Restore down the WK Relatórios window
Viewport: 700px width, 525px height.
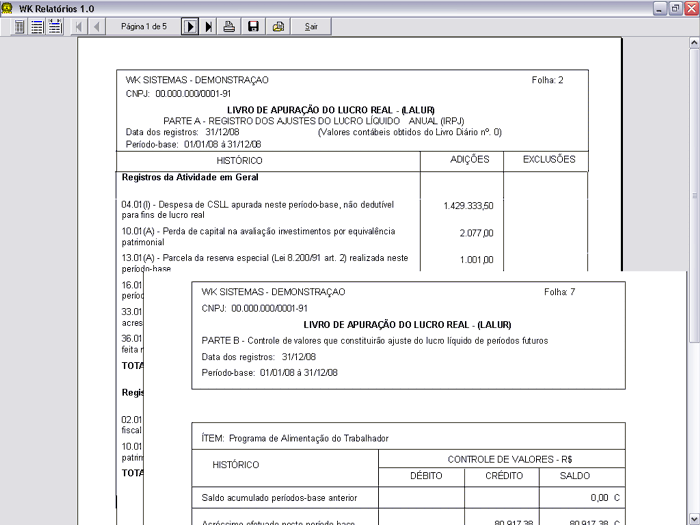click(x=675, y=8)
